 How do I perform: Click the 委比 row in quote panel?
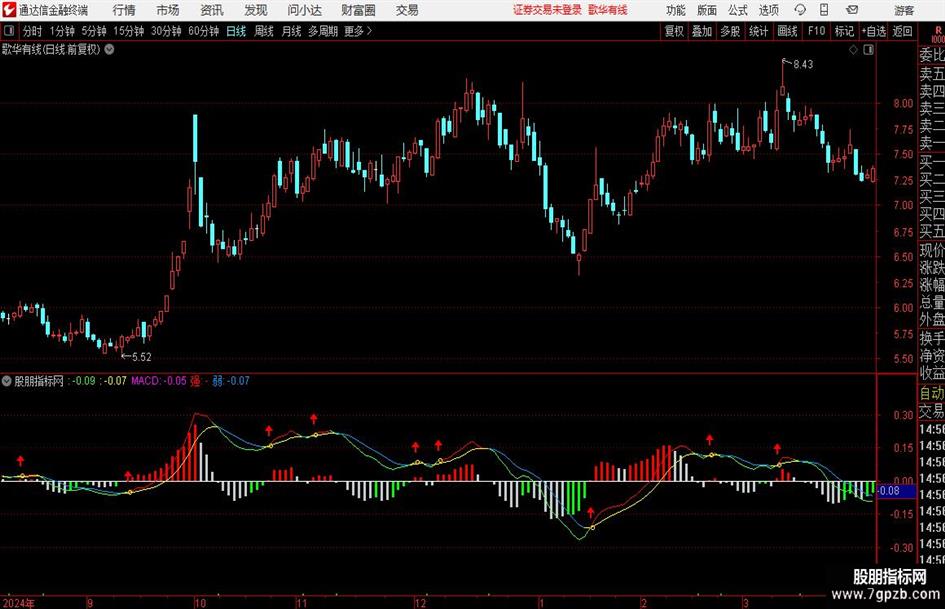[x=932, y=55]
